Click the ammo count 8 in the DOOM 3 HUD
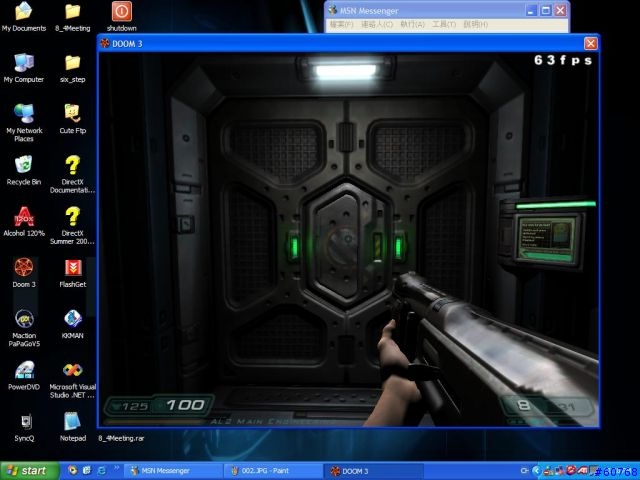The image size is (640, 480). click(x=523, y=405)
